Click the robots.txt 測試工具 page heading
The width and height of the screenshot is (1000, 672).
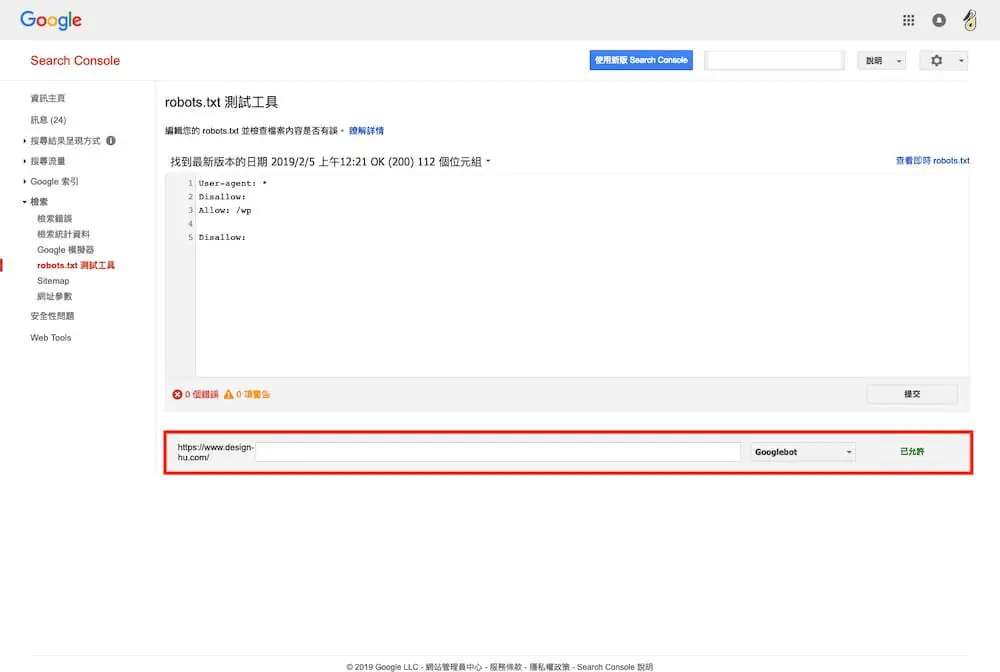pyautogui.click(x=221, y=102)
